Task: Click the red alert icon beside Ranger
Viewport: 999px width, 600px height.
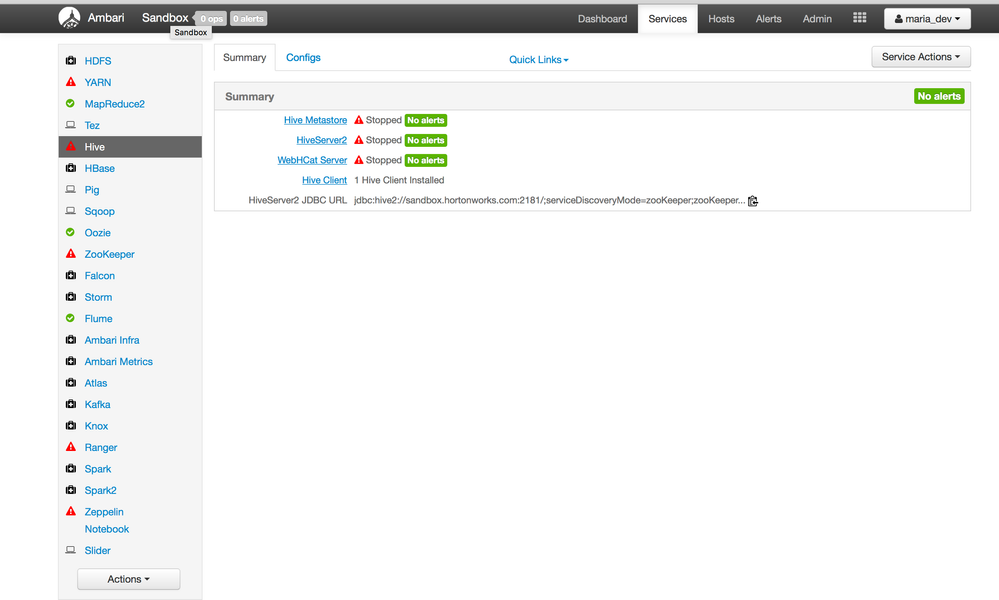Action: point(71,447)
